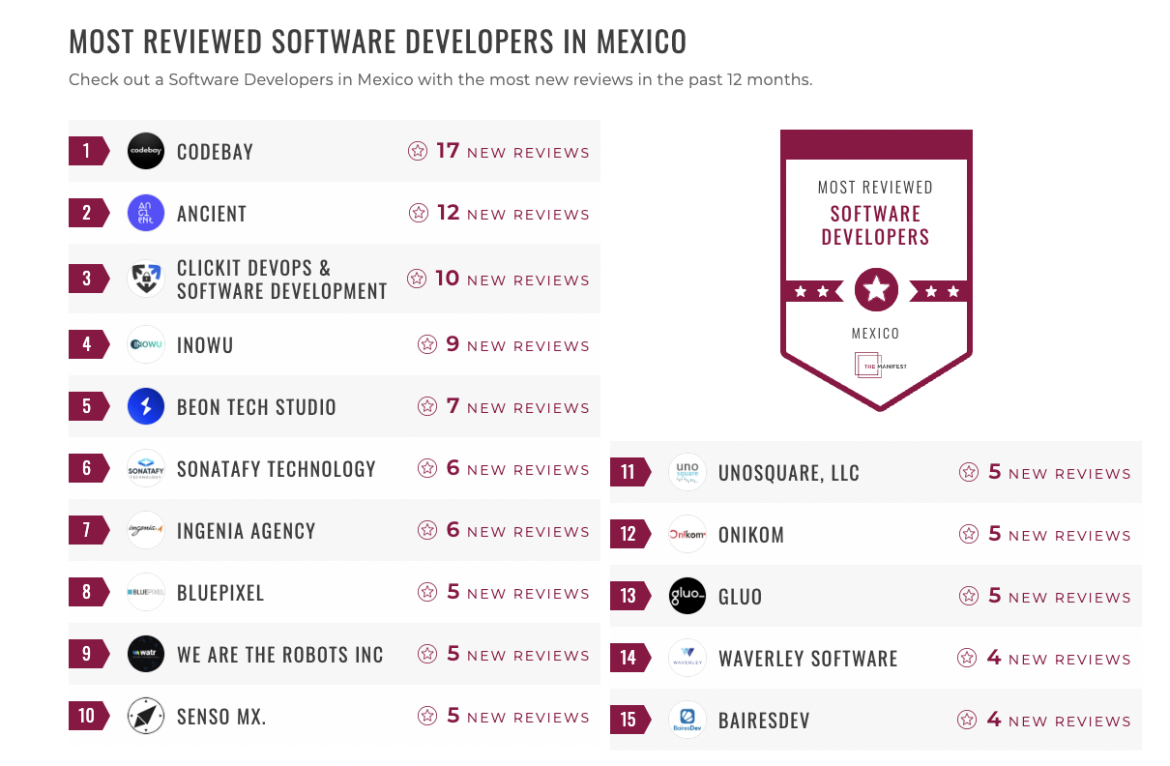The image size is (1170, 766).
Task: Click the iNOWU circular logo
Action: tap(146, 344)
